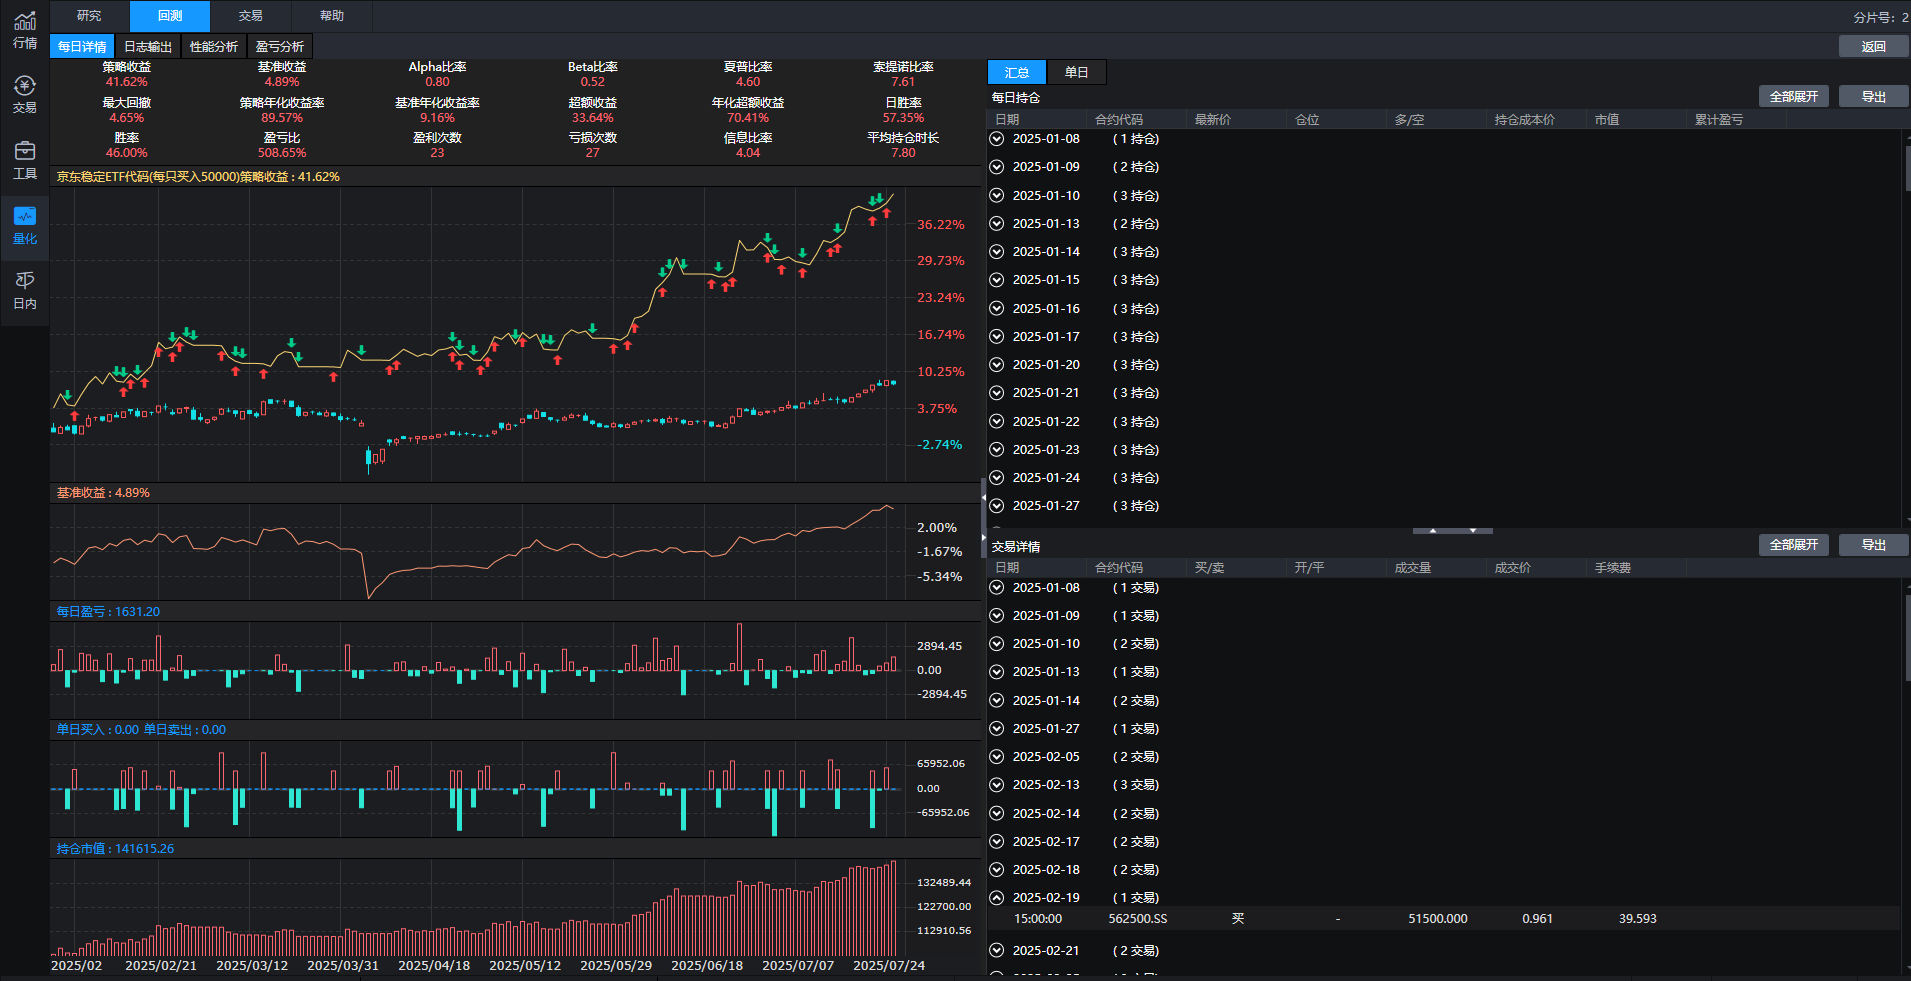
Task: Click 全部展开 in the 每日持仓 panel
Action: [x=1793, y=97]
